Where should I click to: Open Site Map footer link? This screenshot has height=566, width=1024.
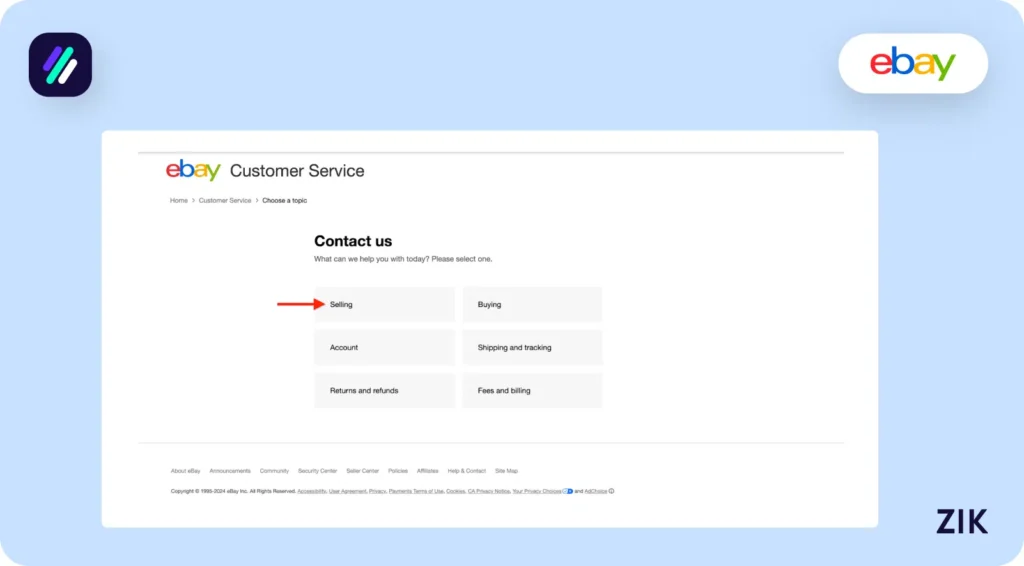tap(506, 471)
